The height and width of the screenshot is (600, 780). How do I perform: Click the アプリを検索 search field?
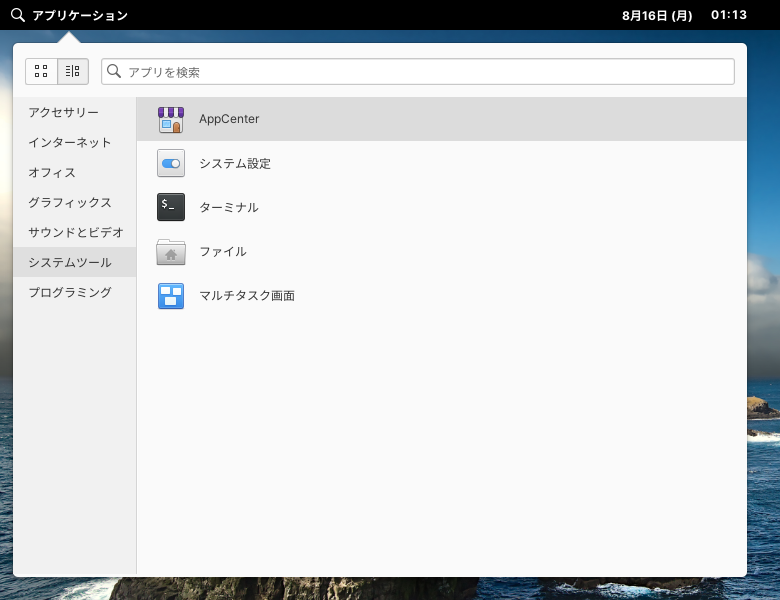[418, 72]
